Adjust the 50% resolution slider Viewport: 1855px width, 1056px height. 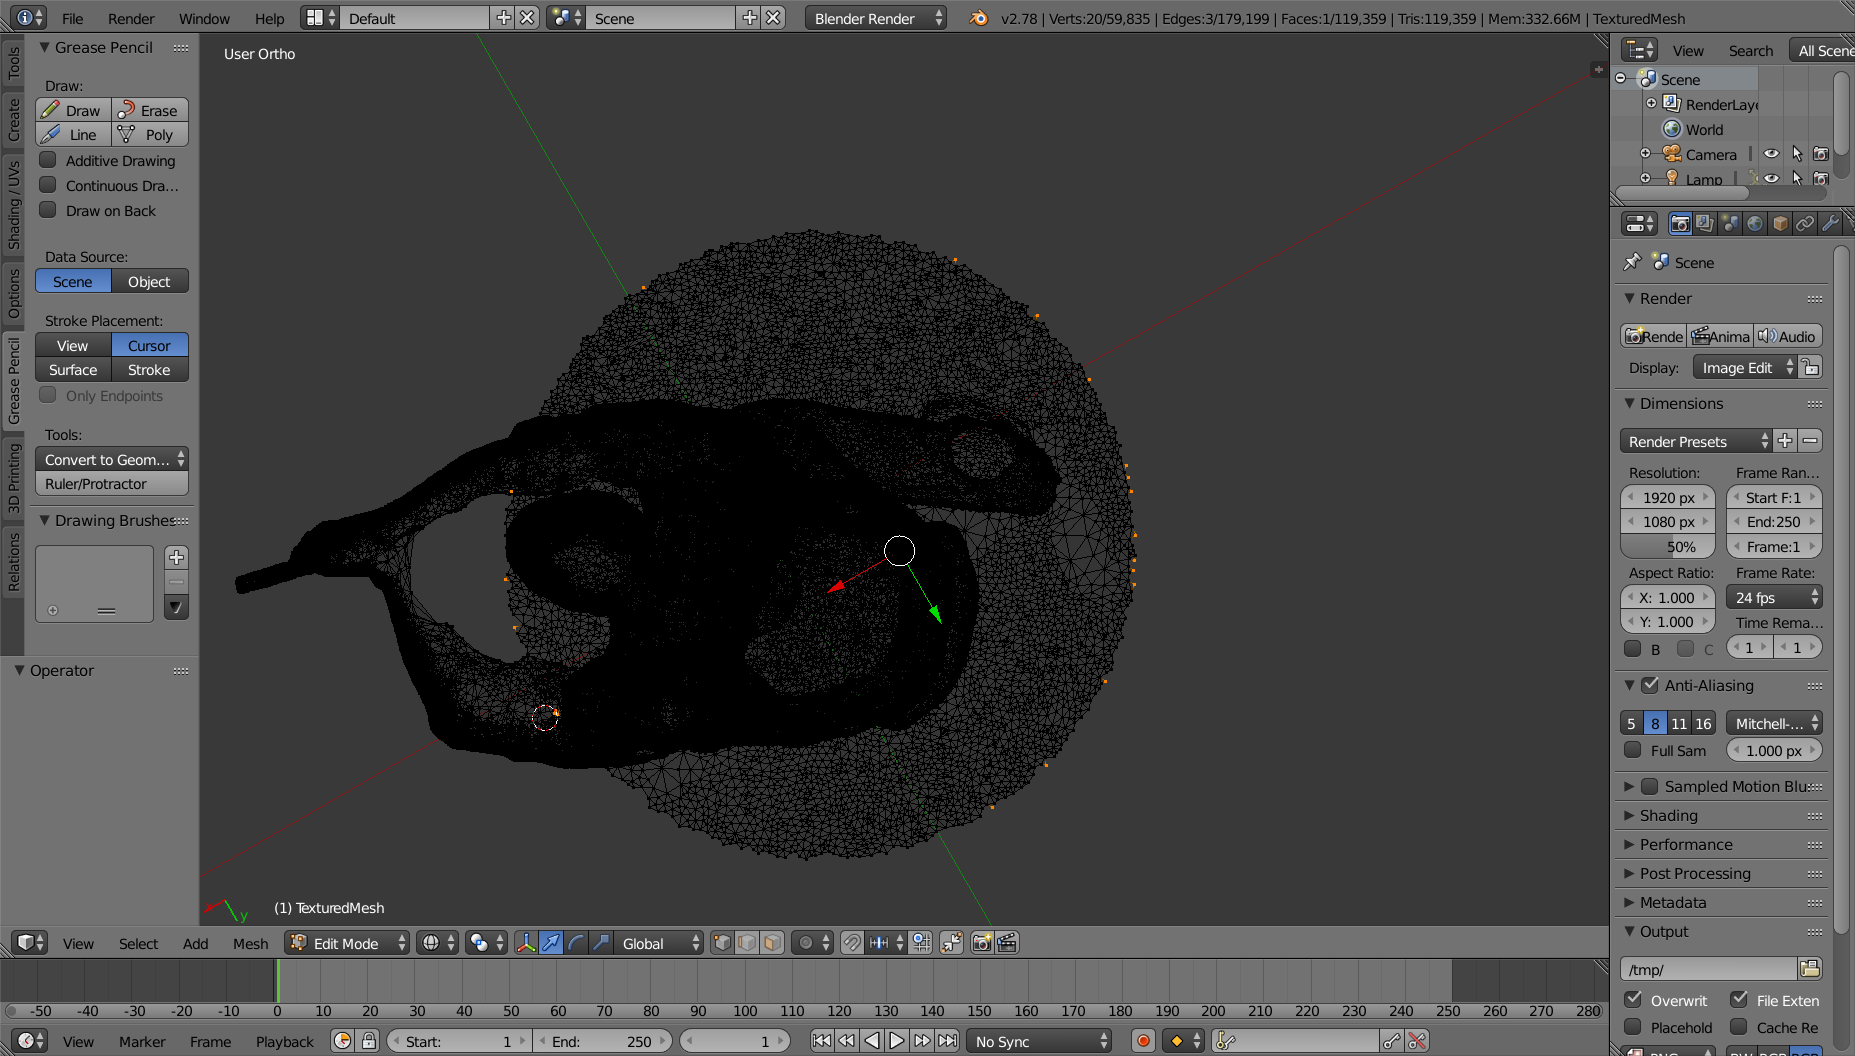[1668, 546]
